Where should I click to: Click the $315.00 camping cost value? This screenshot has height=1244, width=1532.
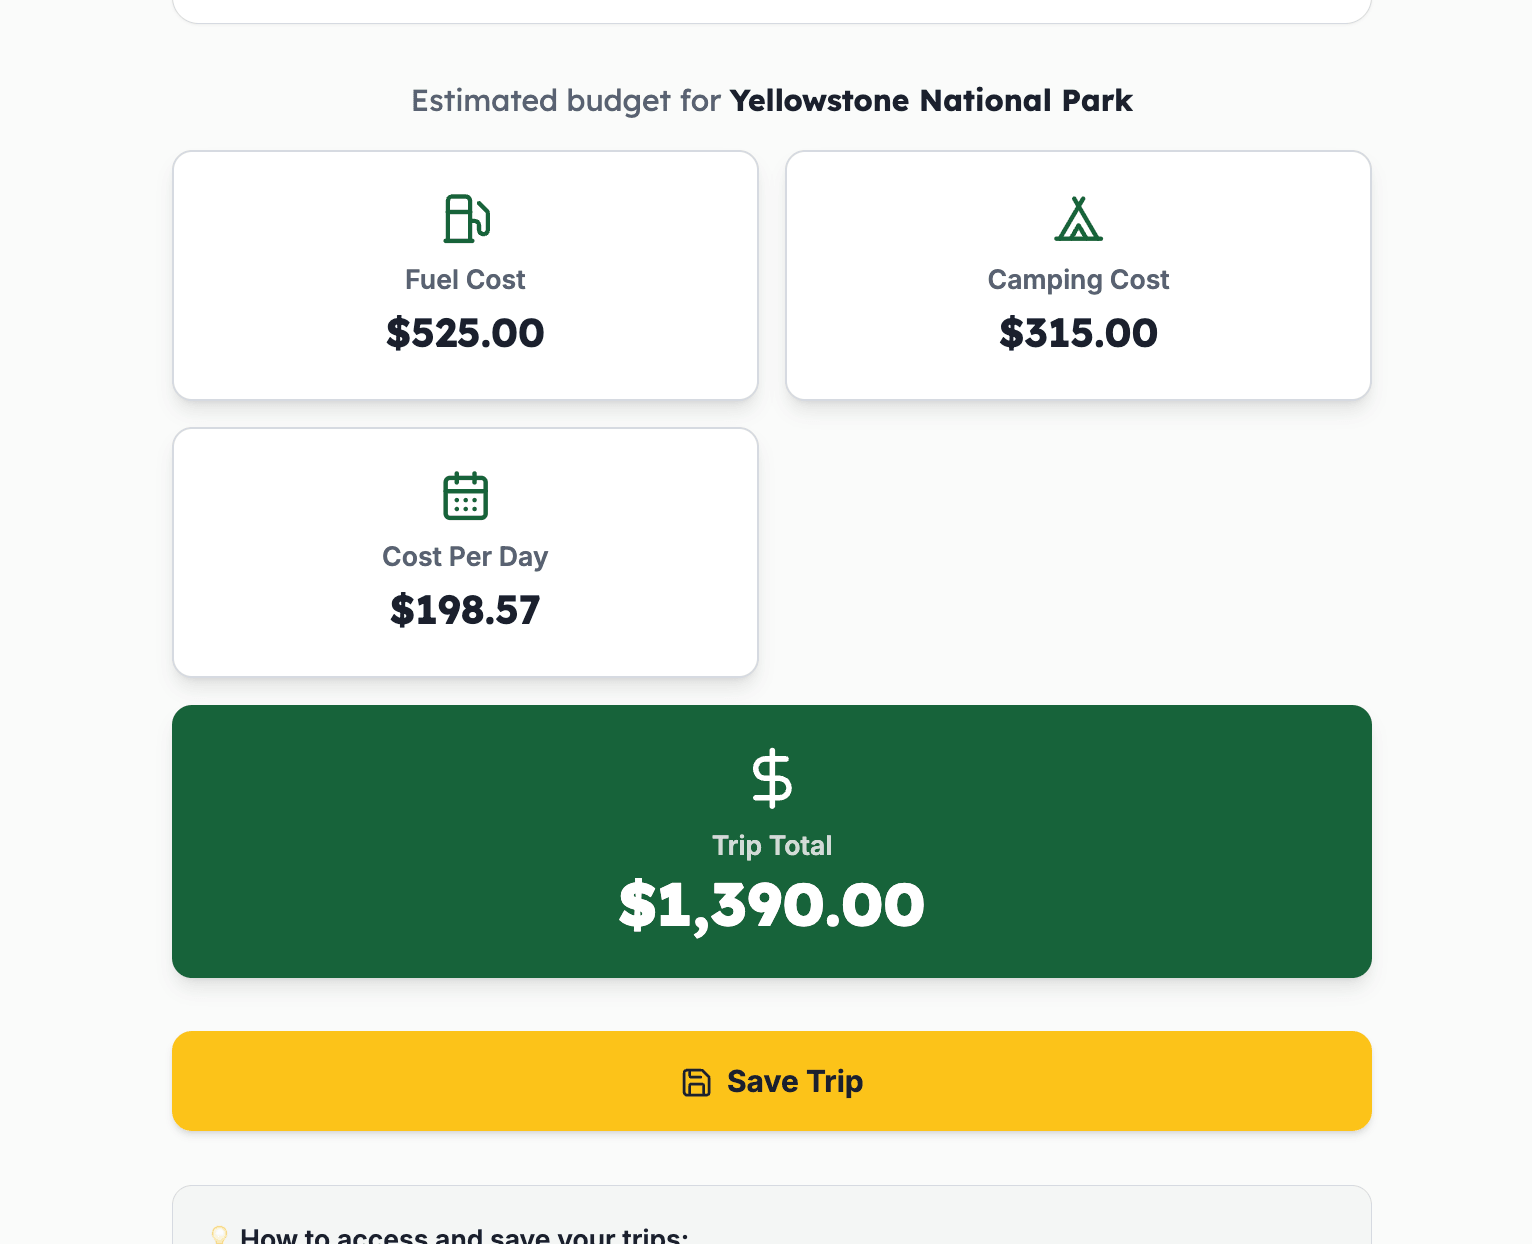pyautogui.click(x=1078, y=333)
